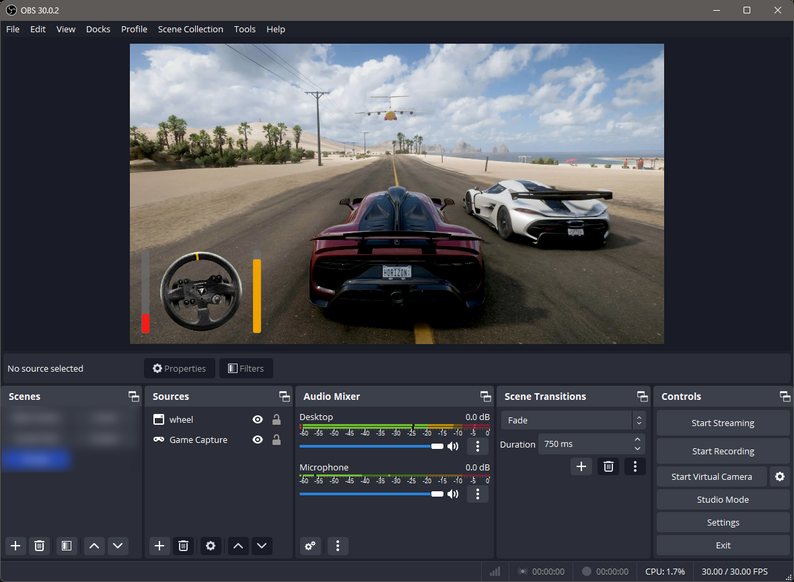Mute the Microphone audio speaker icon
Image resolution: width=794 pixels, height=582 pixels.
point(453,494)
